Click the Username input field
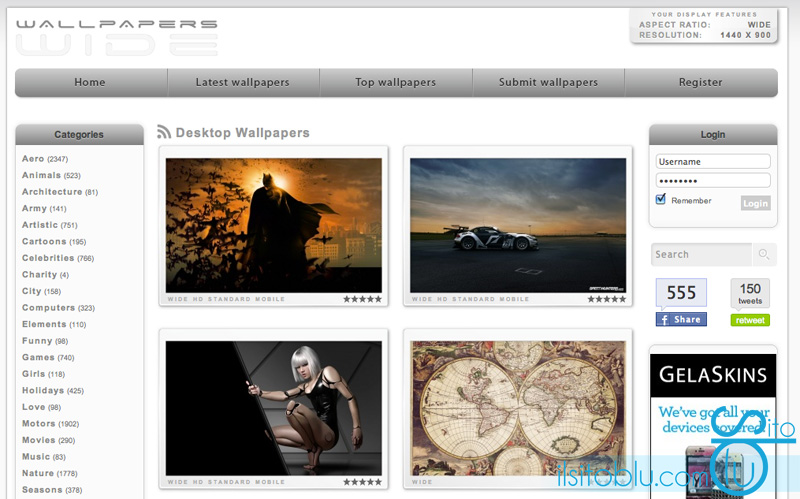 coord(713,162)
